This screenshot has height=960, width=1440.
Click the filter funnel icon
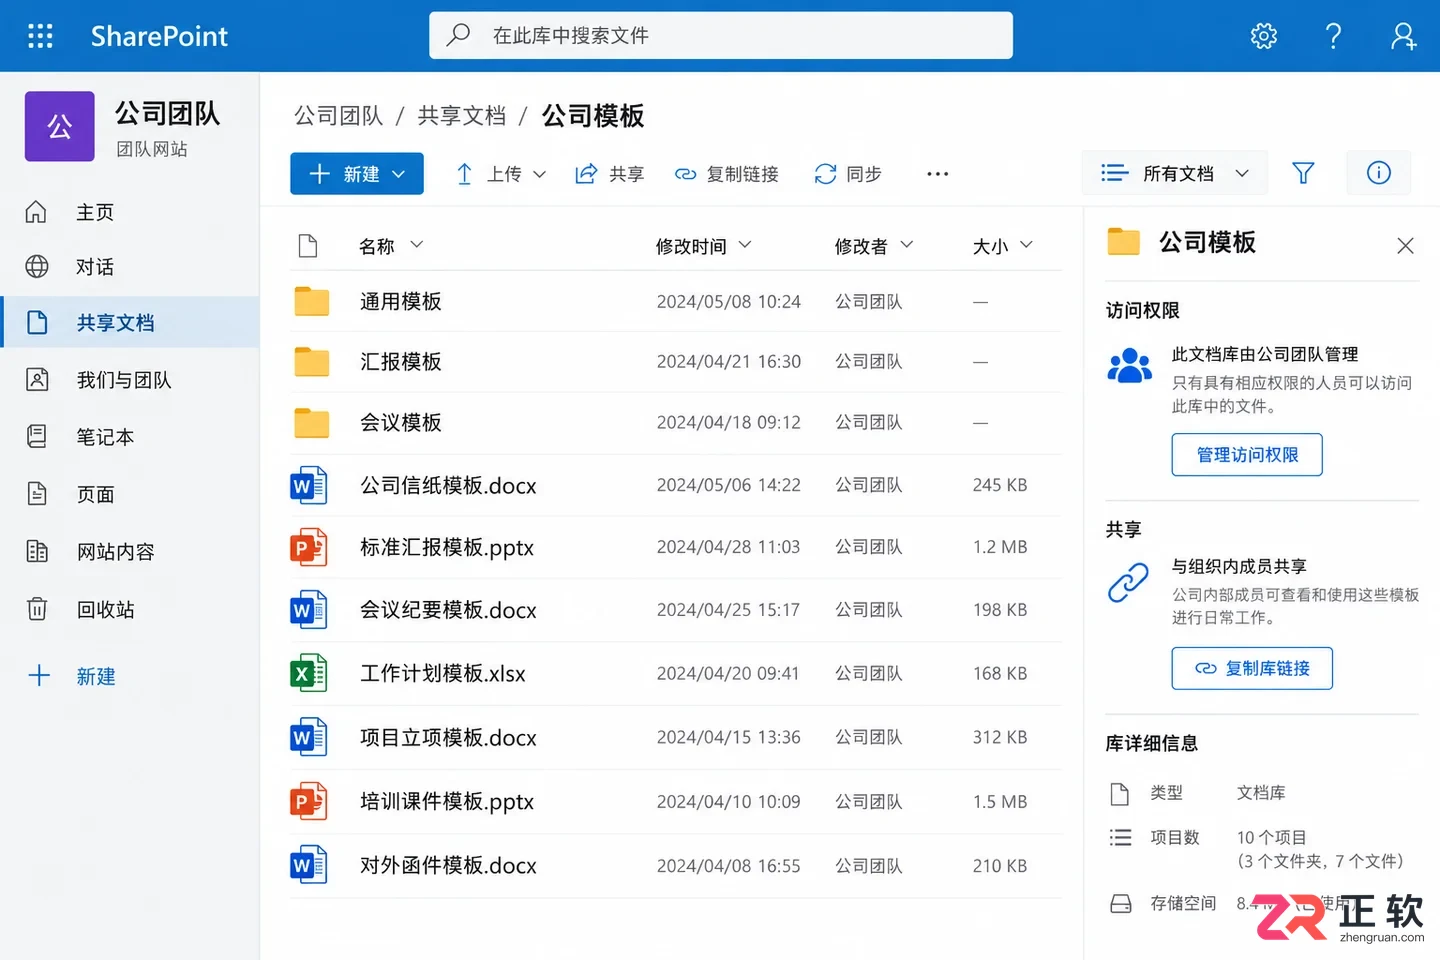click(1303, 173)
